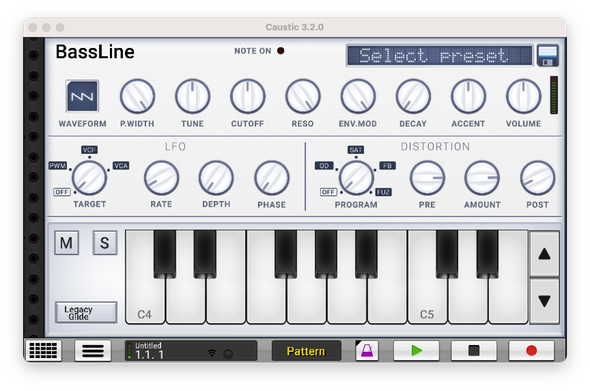Screen dimensions: 590x391
Task: Play the C#5 black key
Action: tap(447, 254)
